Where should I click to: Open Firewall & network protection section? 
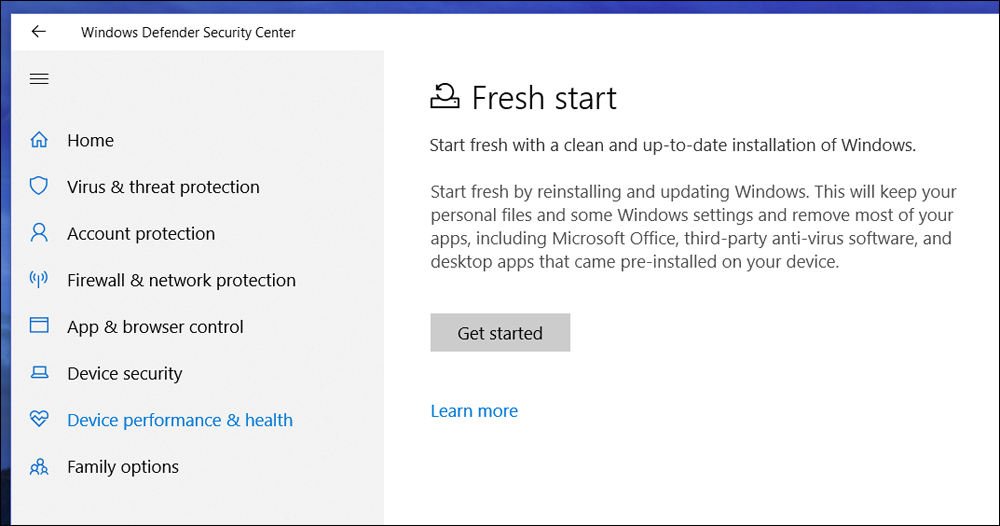coord(181,280)
